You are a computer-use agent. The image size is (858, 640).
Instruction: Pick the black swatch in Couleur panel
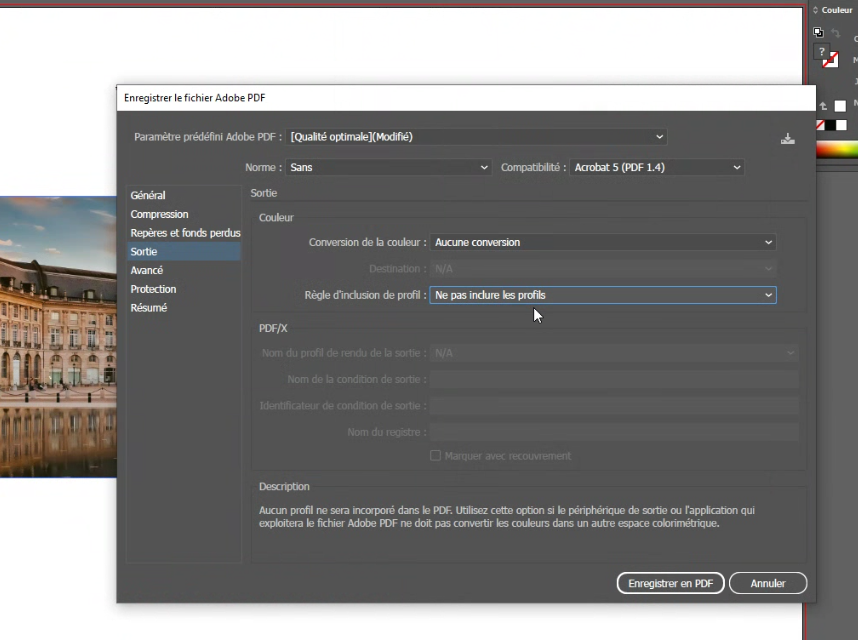830,125
